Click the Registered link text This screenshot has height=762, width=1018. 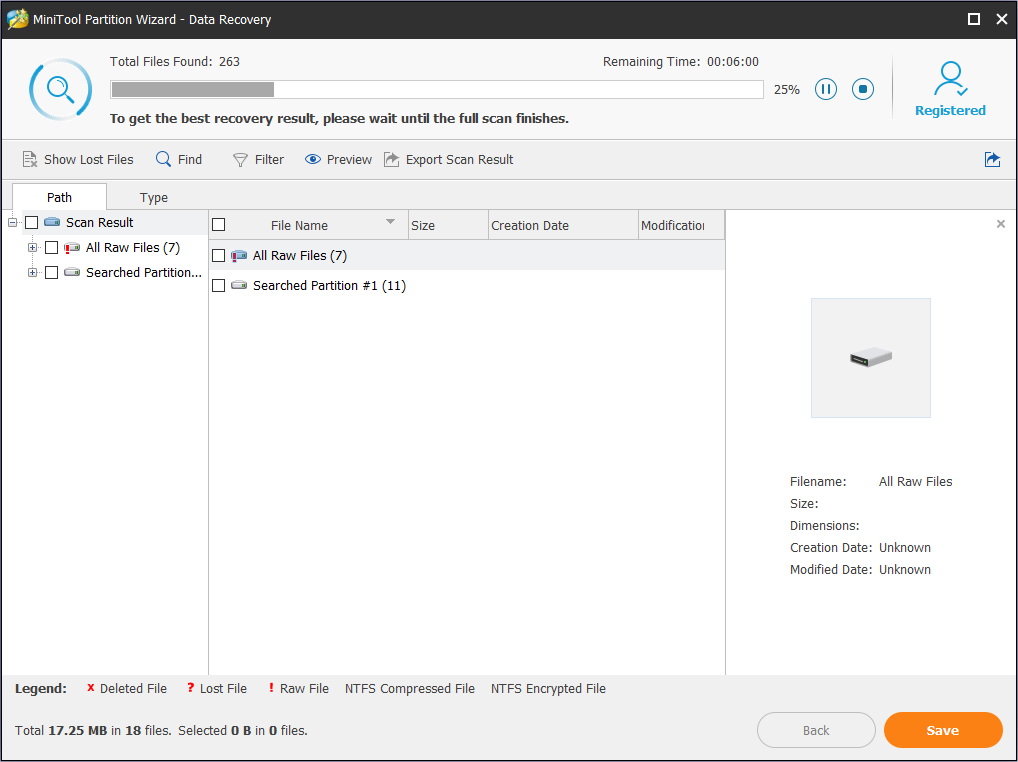(950, 110)
